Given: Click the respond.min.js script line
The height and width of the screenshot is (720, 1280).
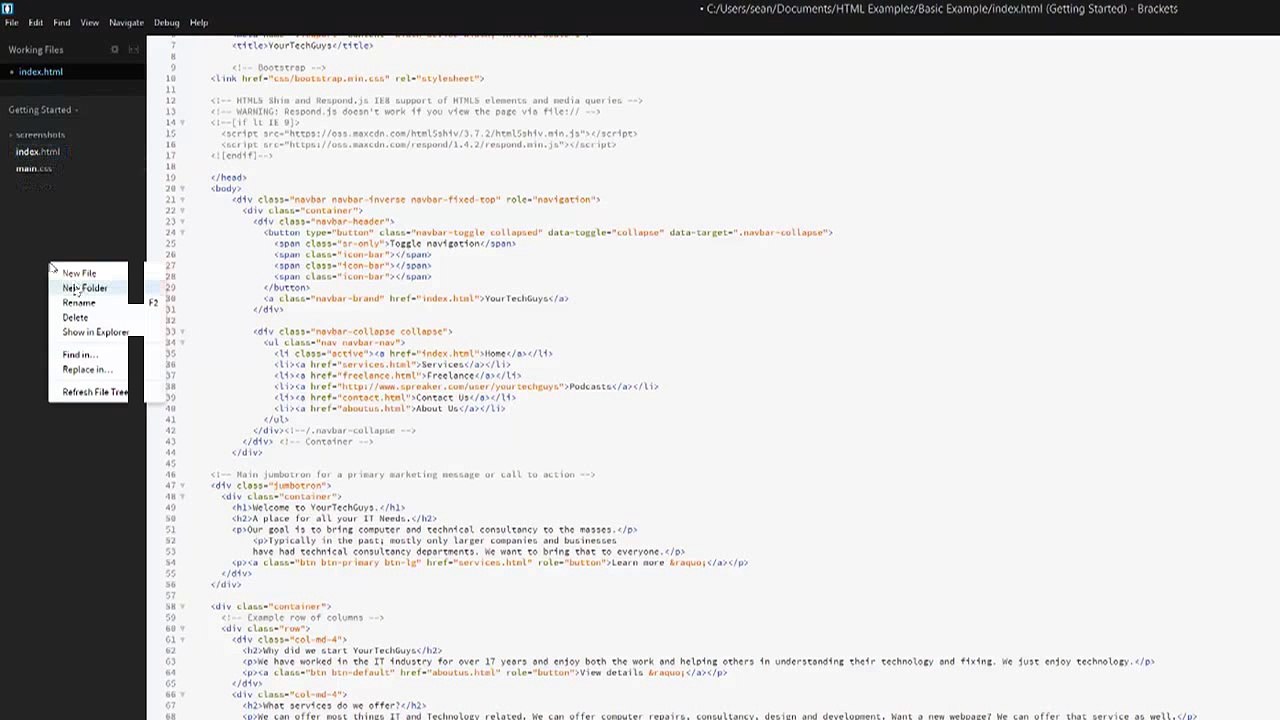Looking at the screenshot, I should pyautogui.click(x=418, y=144).
